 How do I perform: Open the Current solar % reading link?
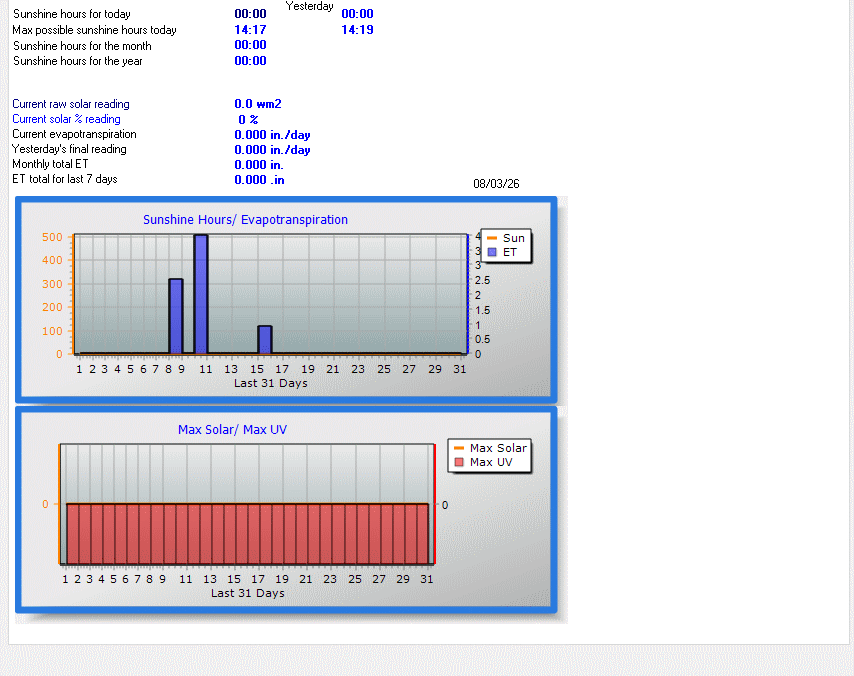tap(66, 119)
